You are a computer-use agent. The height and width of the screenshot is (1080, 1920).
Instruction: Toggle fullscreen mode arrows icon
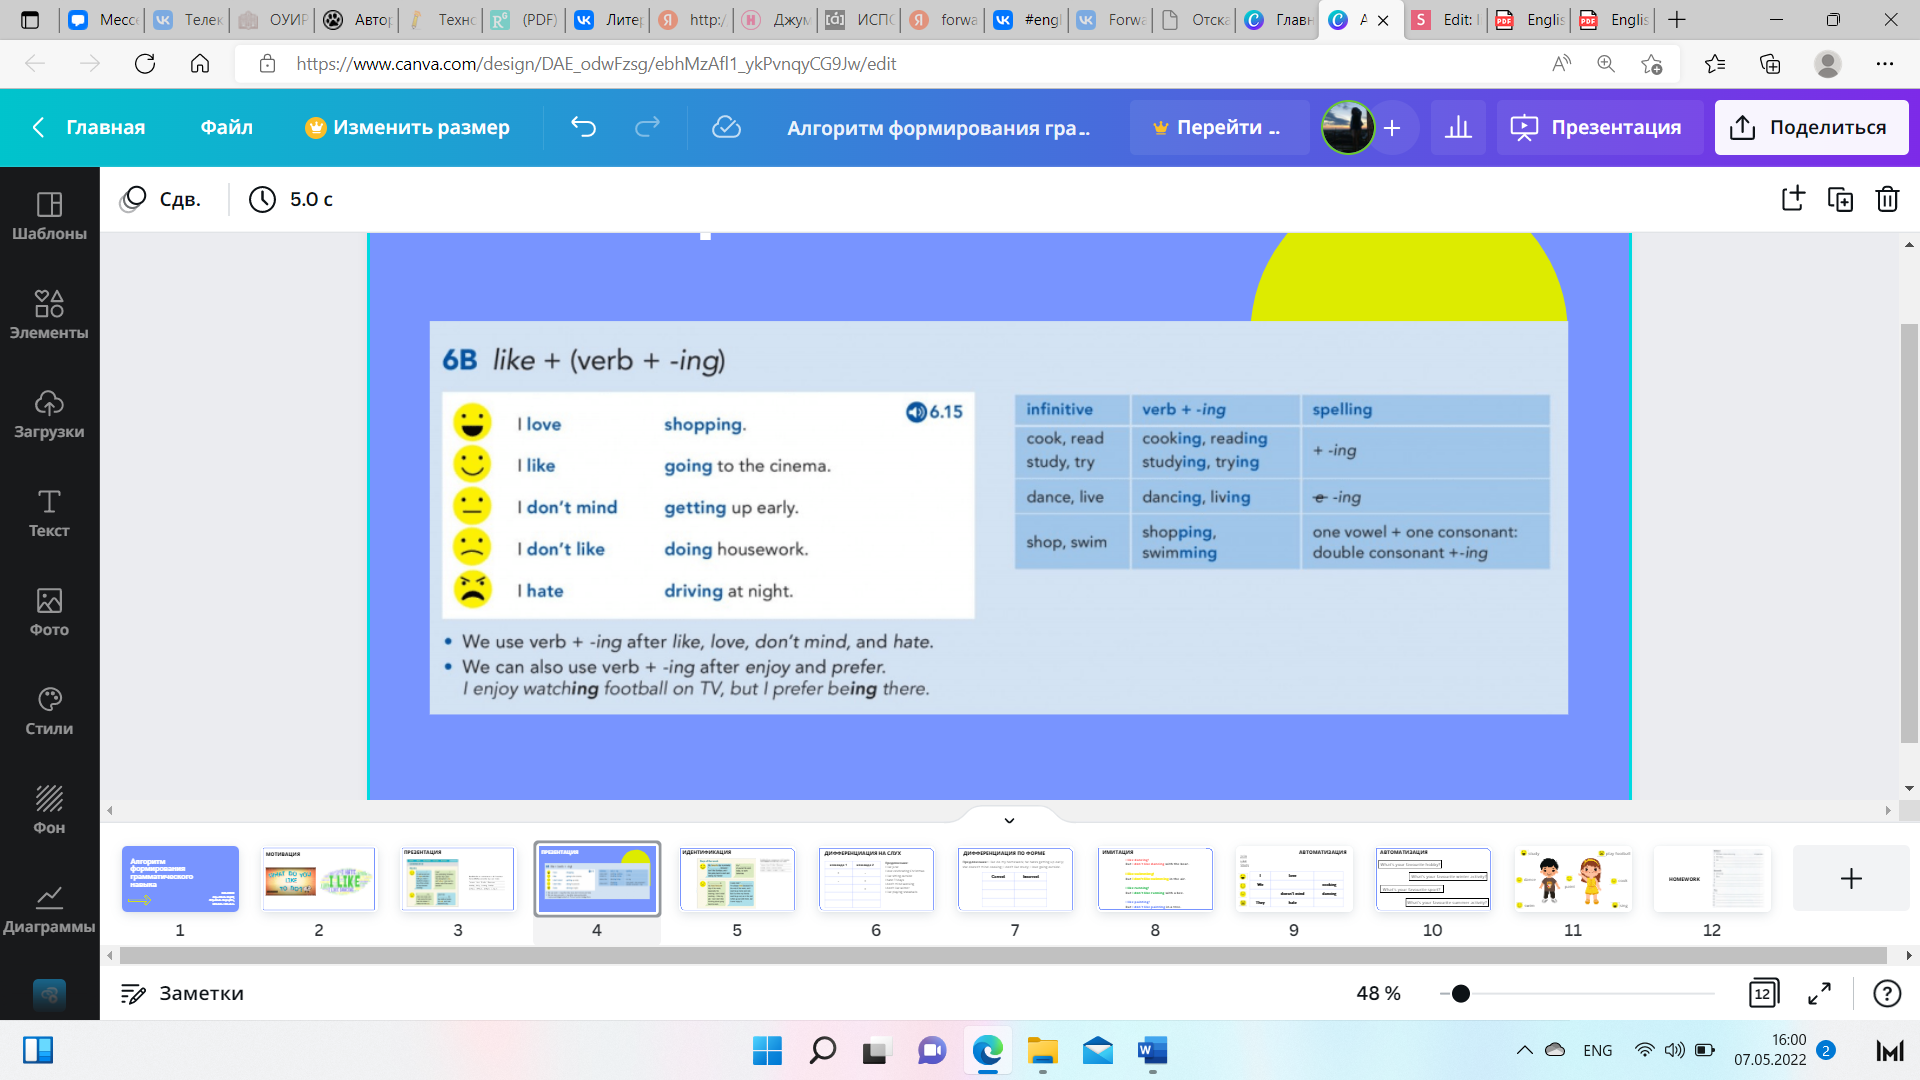[1819, 993]
